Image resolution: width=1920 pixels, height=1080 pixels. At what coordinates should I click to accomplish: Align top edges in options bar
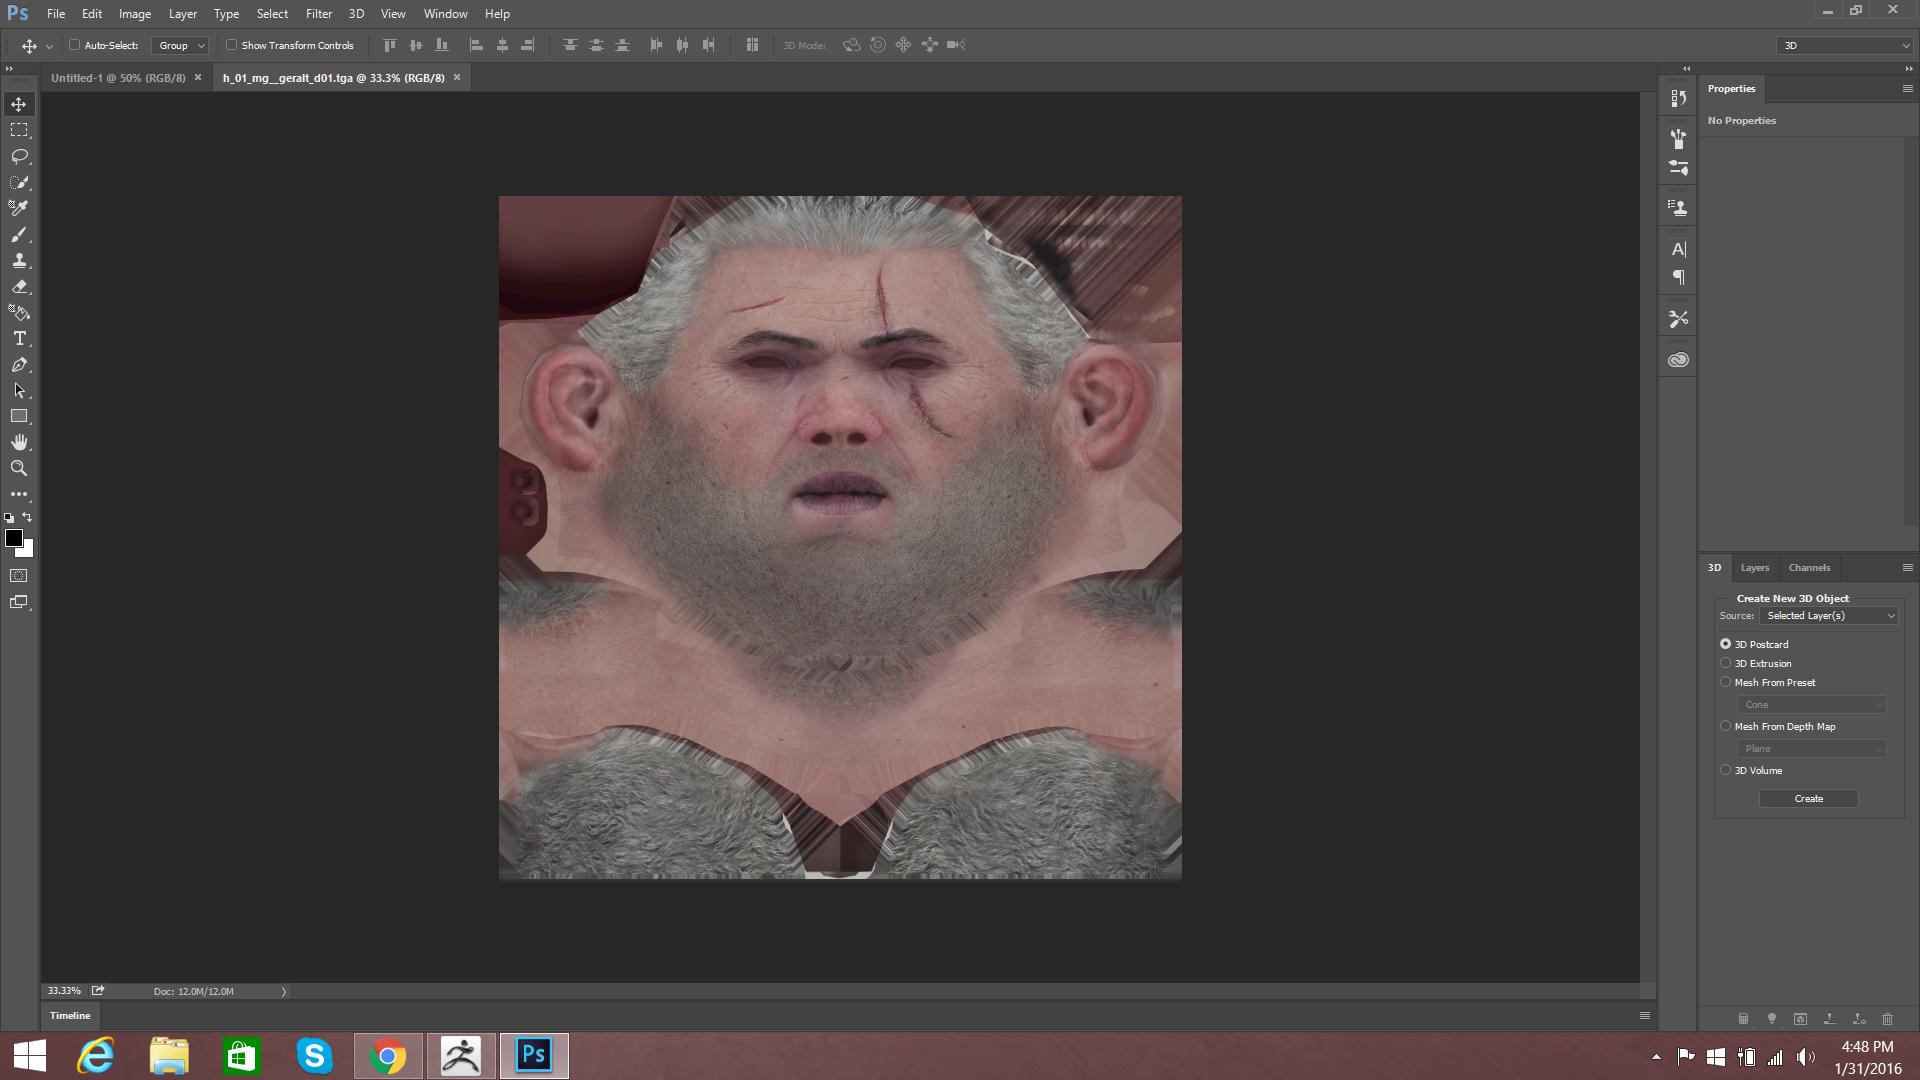click(390, 45)
